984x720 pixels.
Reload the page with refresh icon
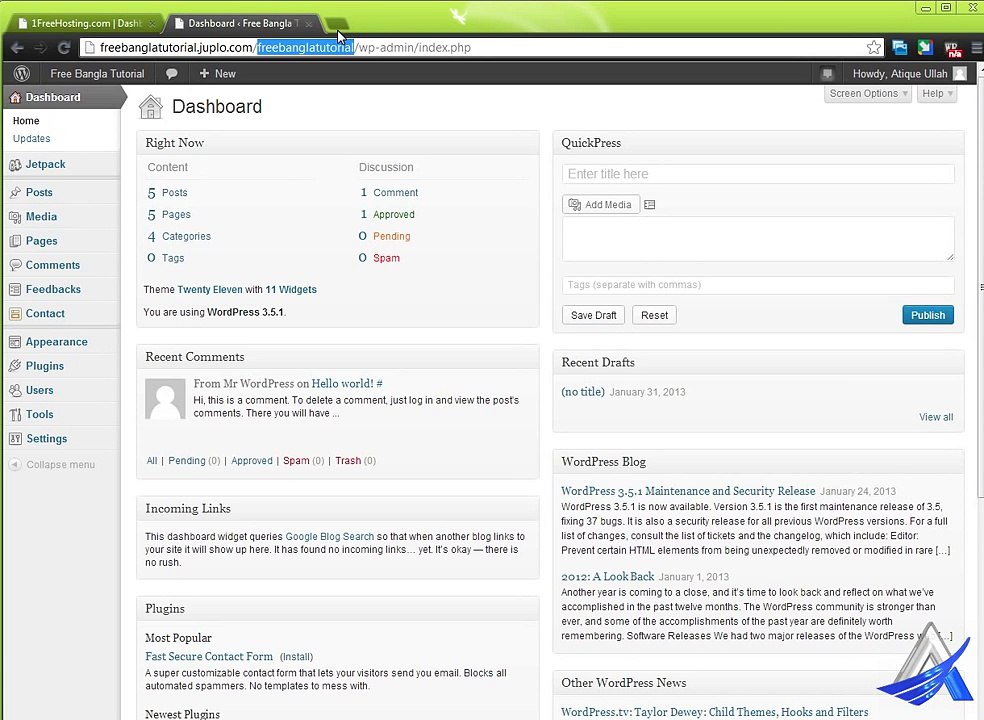[63, 48]
